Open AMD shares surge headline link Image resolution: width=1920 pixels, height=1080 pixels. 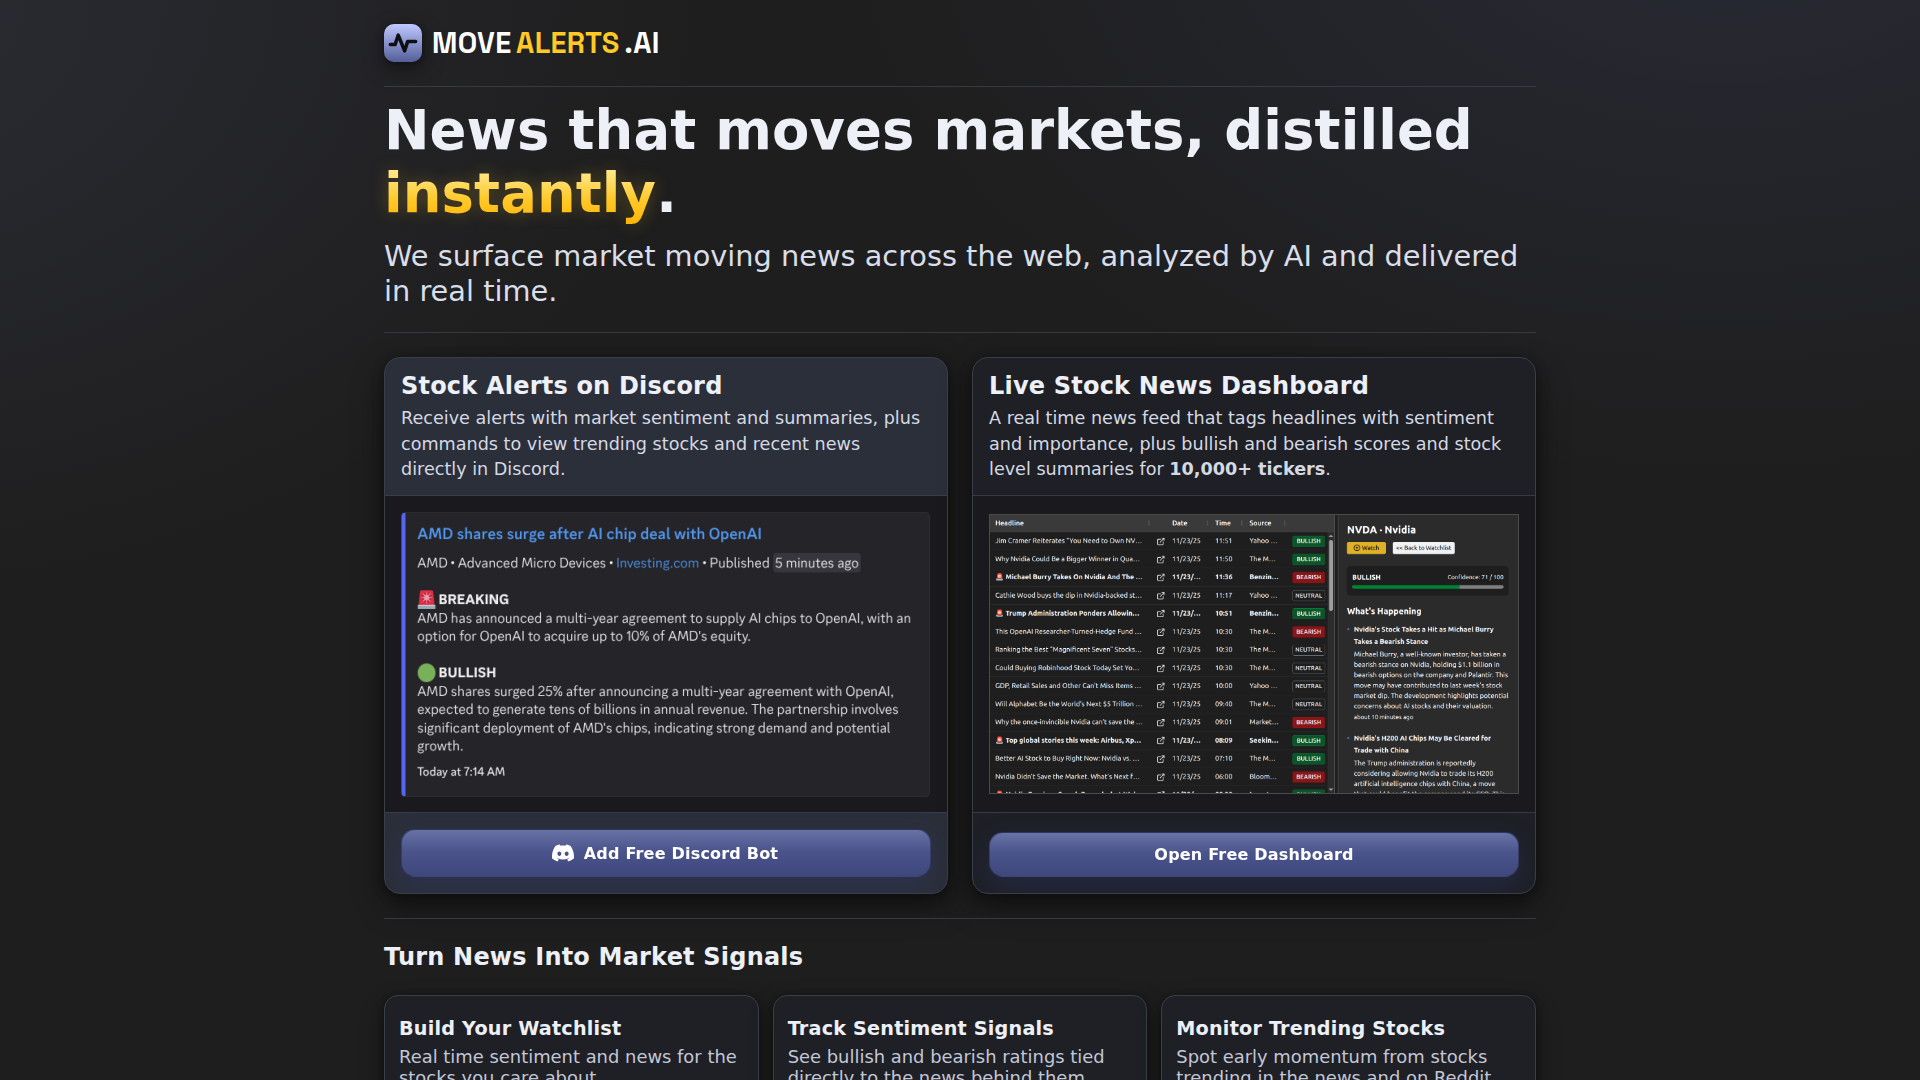point(589,534)
